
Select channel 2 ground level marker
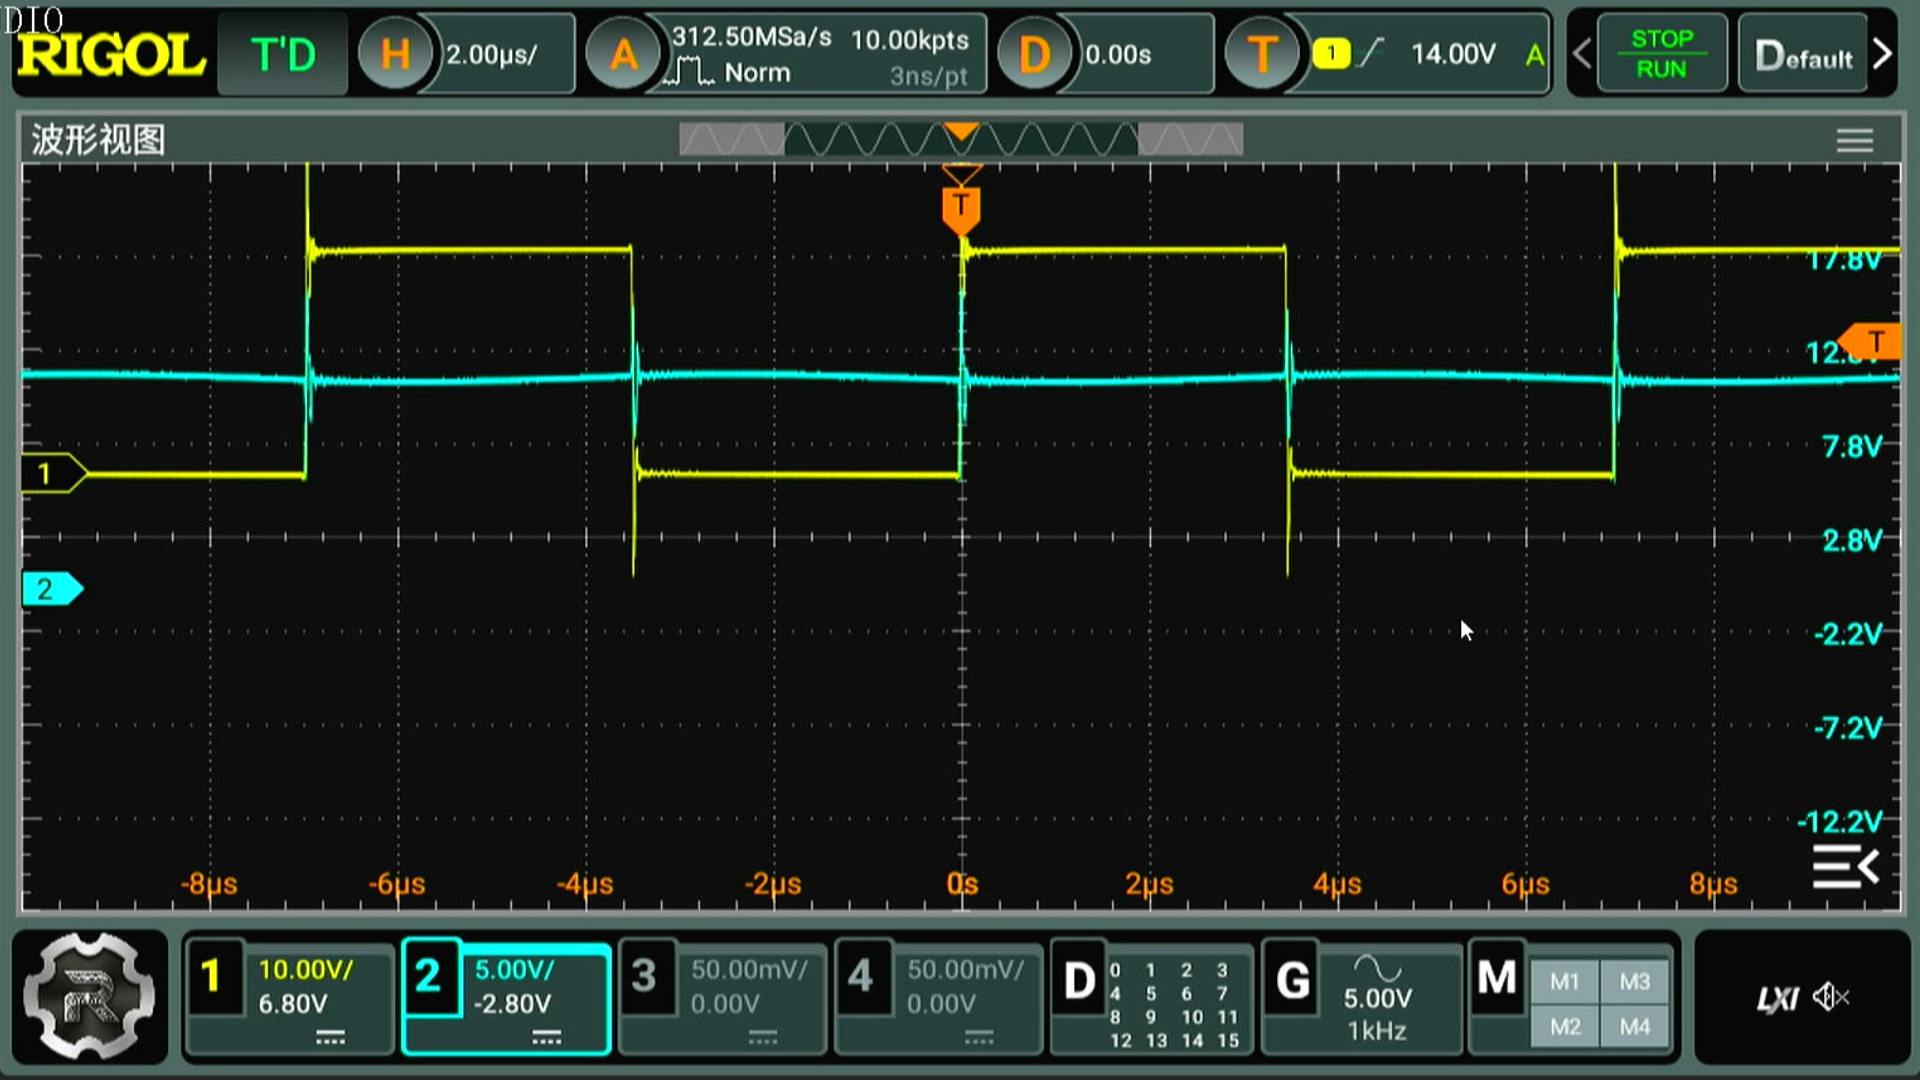(50, 589)
